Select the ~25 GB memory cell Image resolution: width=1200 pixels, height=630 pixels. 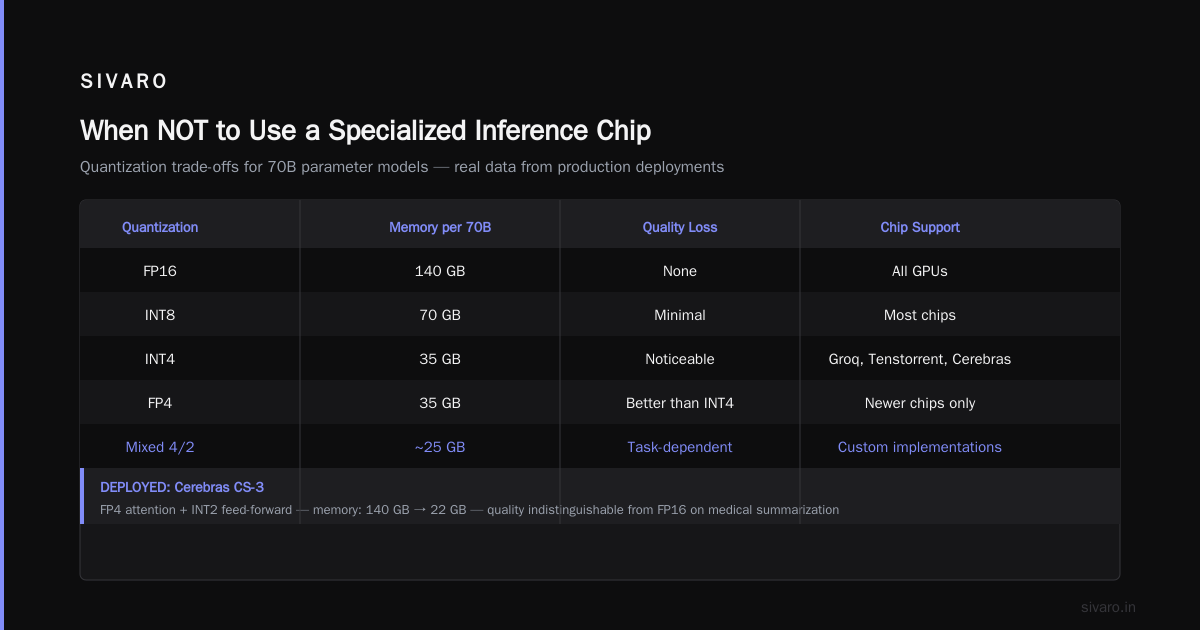(x=440, y=447)
